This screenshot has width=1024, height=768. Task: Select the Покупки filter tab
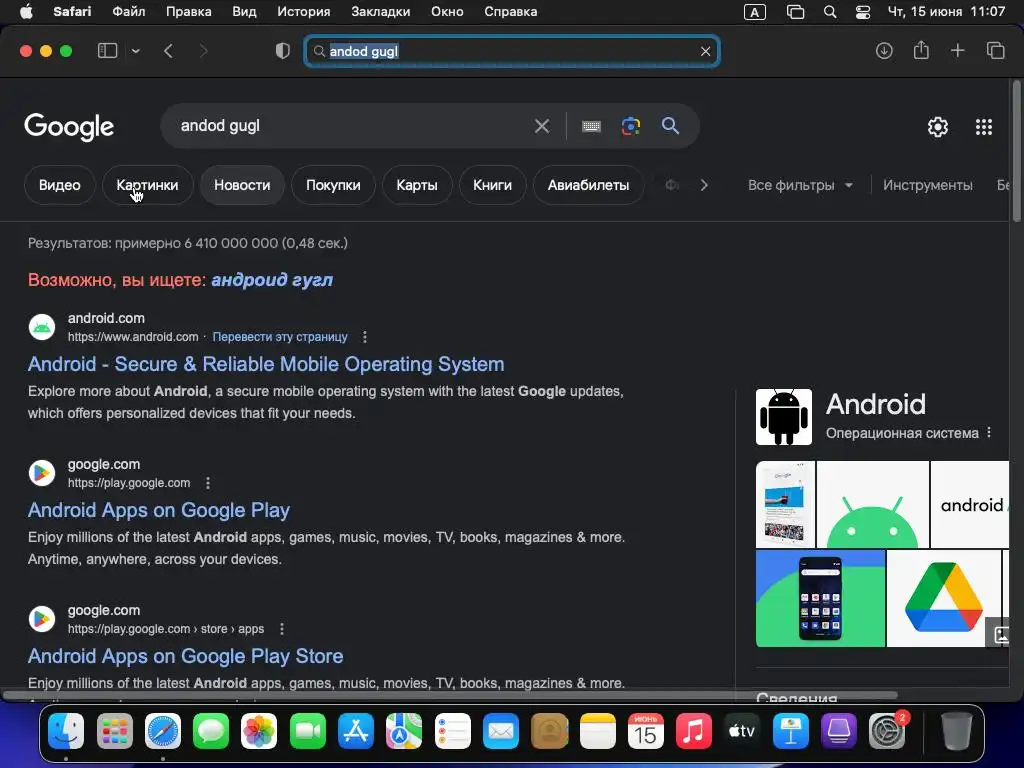point(333,185)
